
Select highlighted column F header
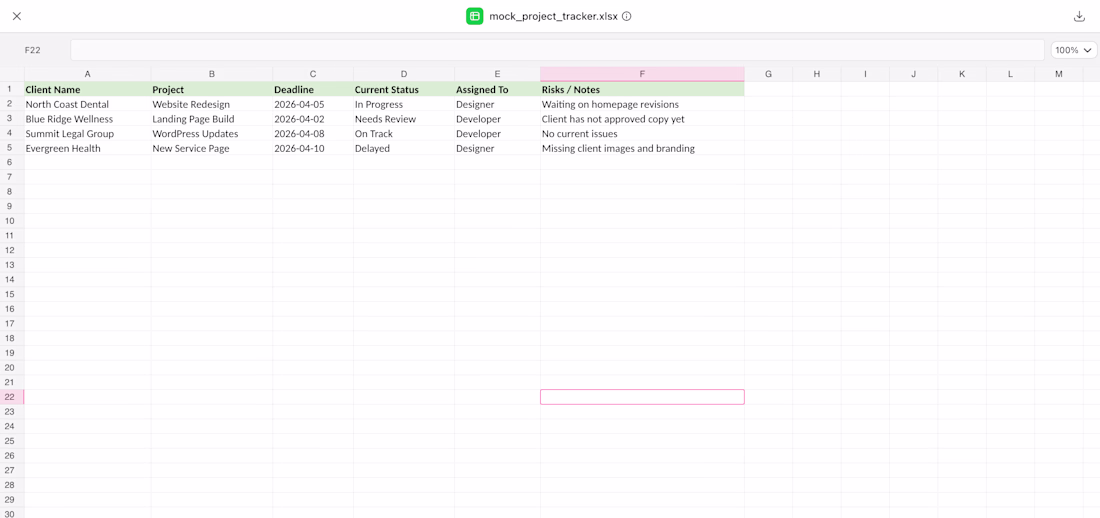[643, 74]
